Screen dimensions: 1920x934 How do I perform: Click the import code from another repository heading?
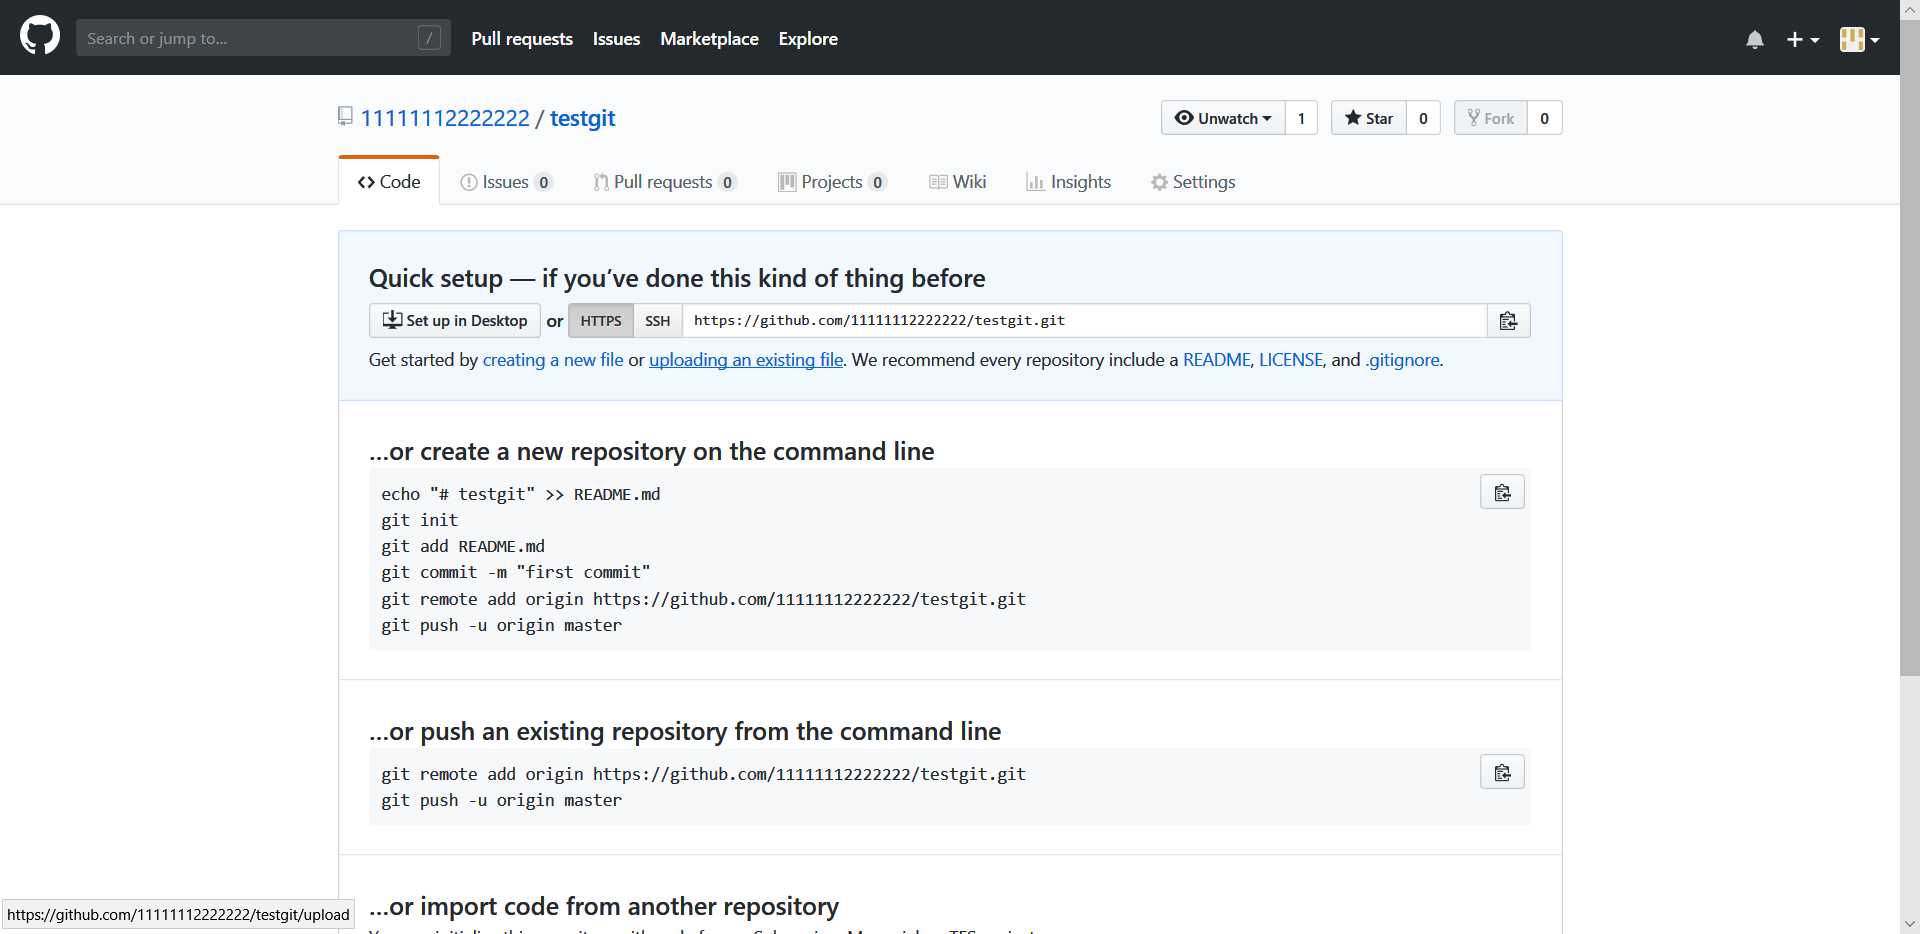click(x=604, y=906)
